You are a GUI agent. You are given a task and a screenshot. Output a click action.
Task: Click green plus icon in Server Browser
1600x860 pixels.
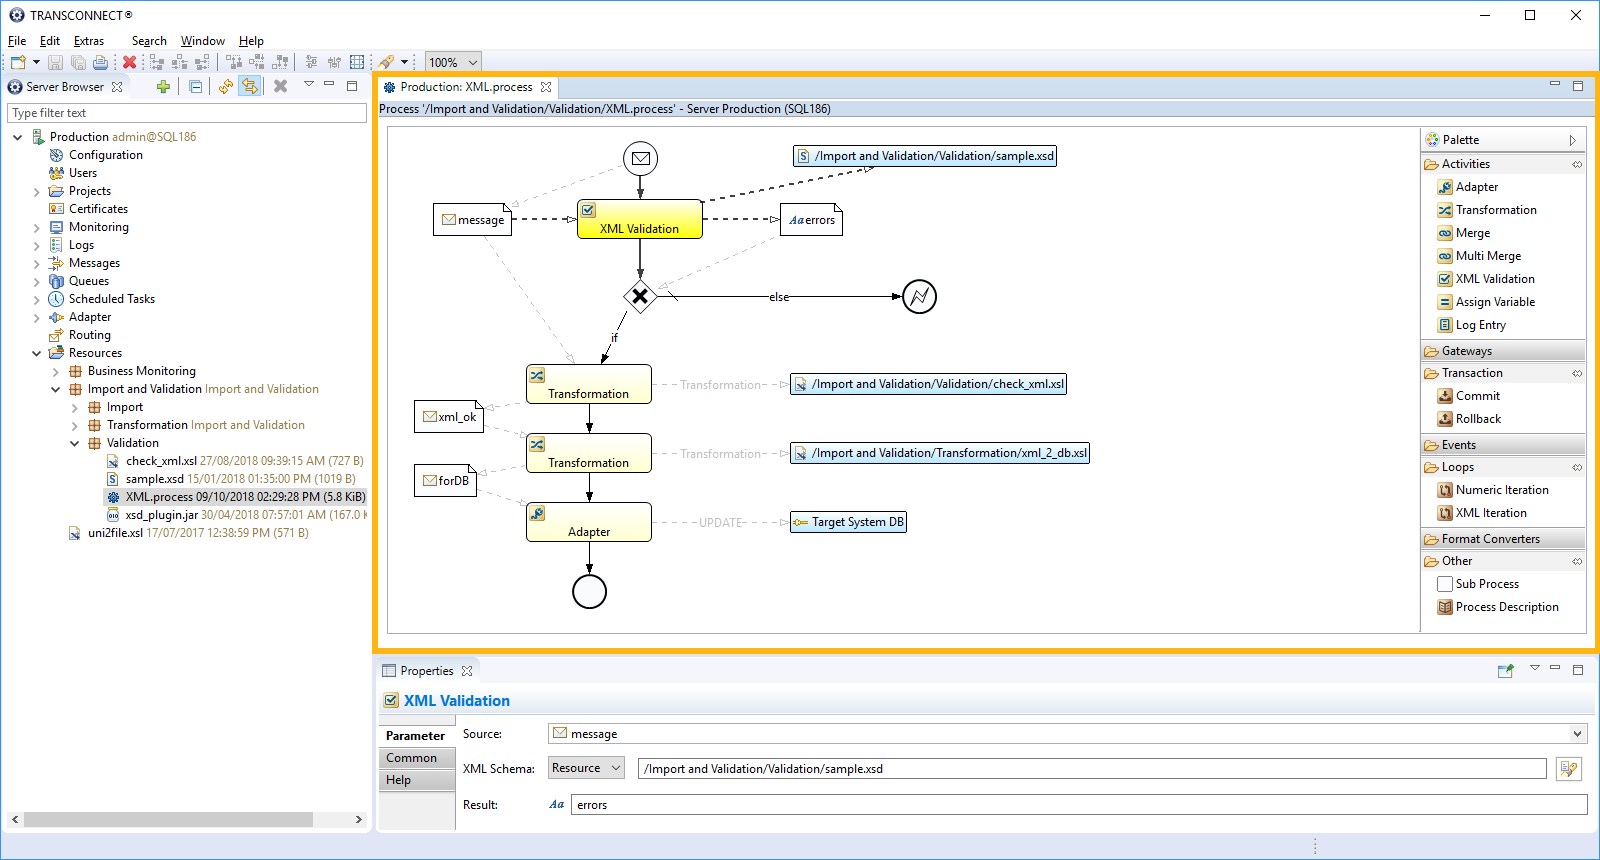[163, 87]
